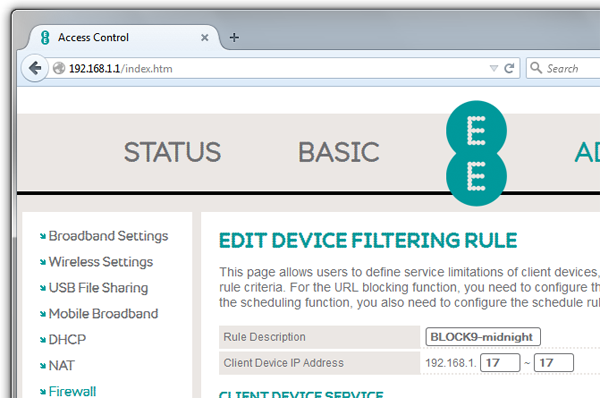This screenshot has height=398, width=600.
Task: Click the Rule Description label
Action: (264, 337)
